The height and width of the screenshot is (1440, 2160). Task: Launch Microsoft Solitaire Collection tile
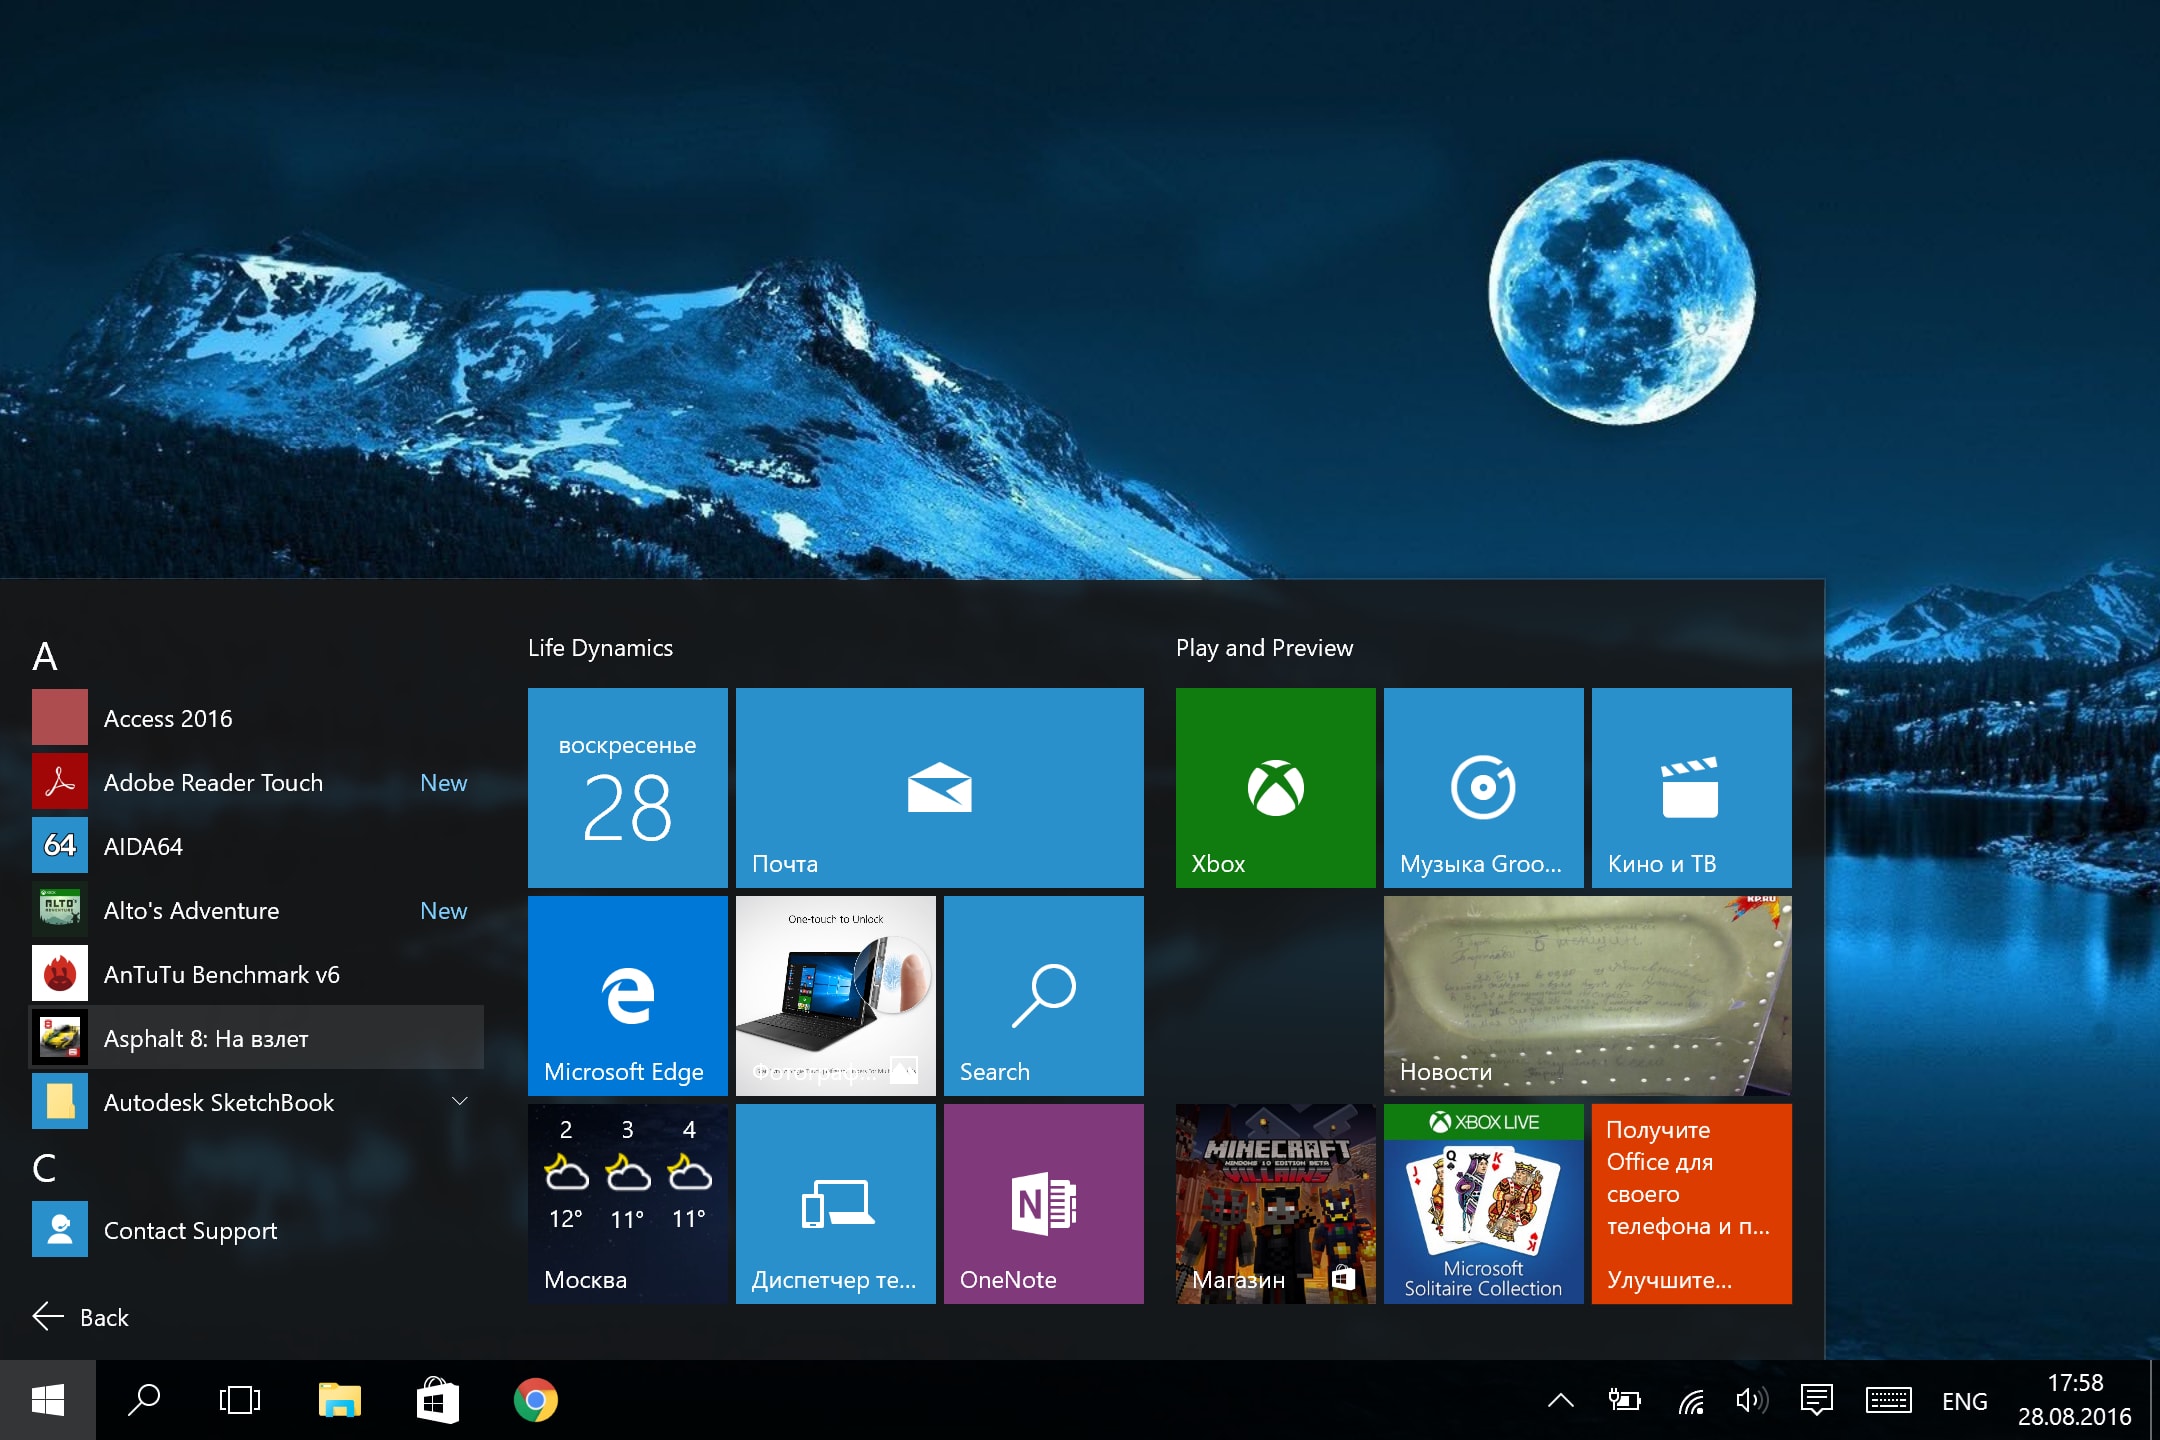pyautogui.click(x=1484, y=1204)
